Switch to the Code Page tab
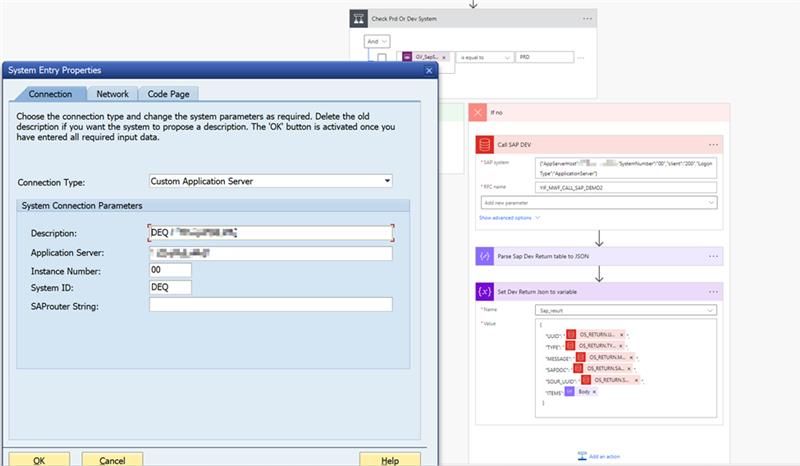Screen dimensions: 800x466 [x=168, y=94]
